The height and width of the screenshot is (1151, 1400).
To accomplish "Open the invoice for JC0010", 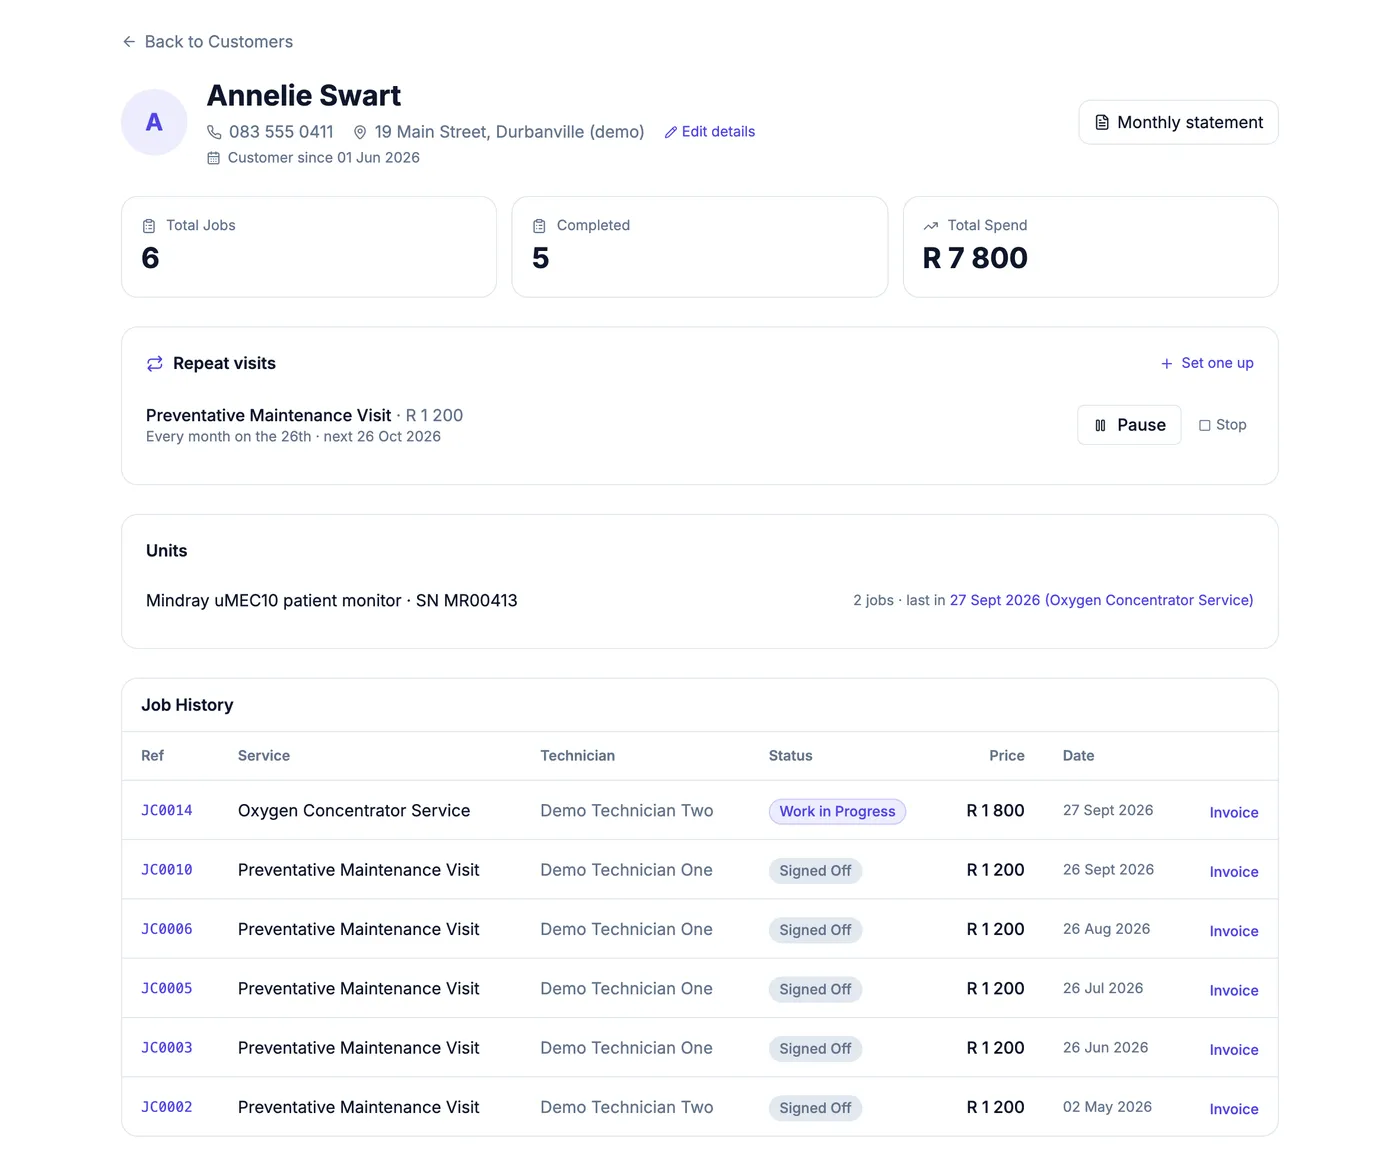I will 1234,872.
